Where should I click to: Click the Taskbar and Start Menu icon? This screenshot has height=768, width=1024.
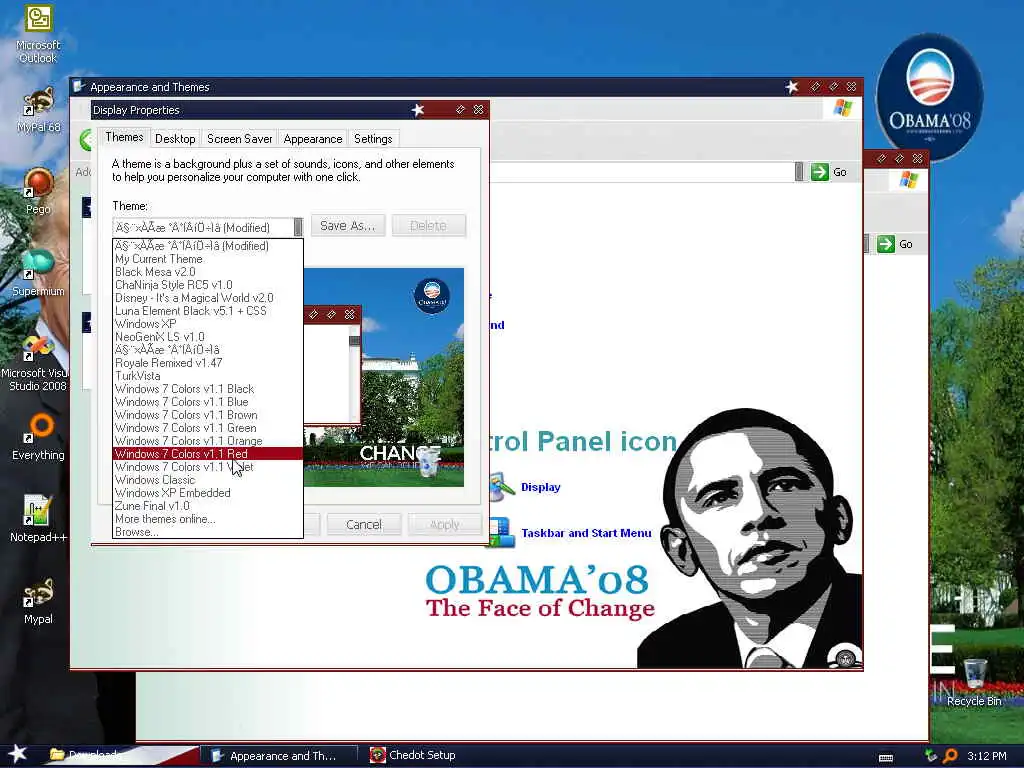502,533
